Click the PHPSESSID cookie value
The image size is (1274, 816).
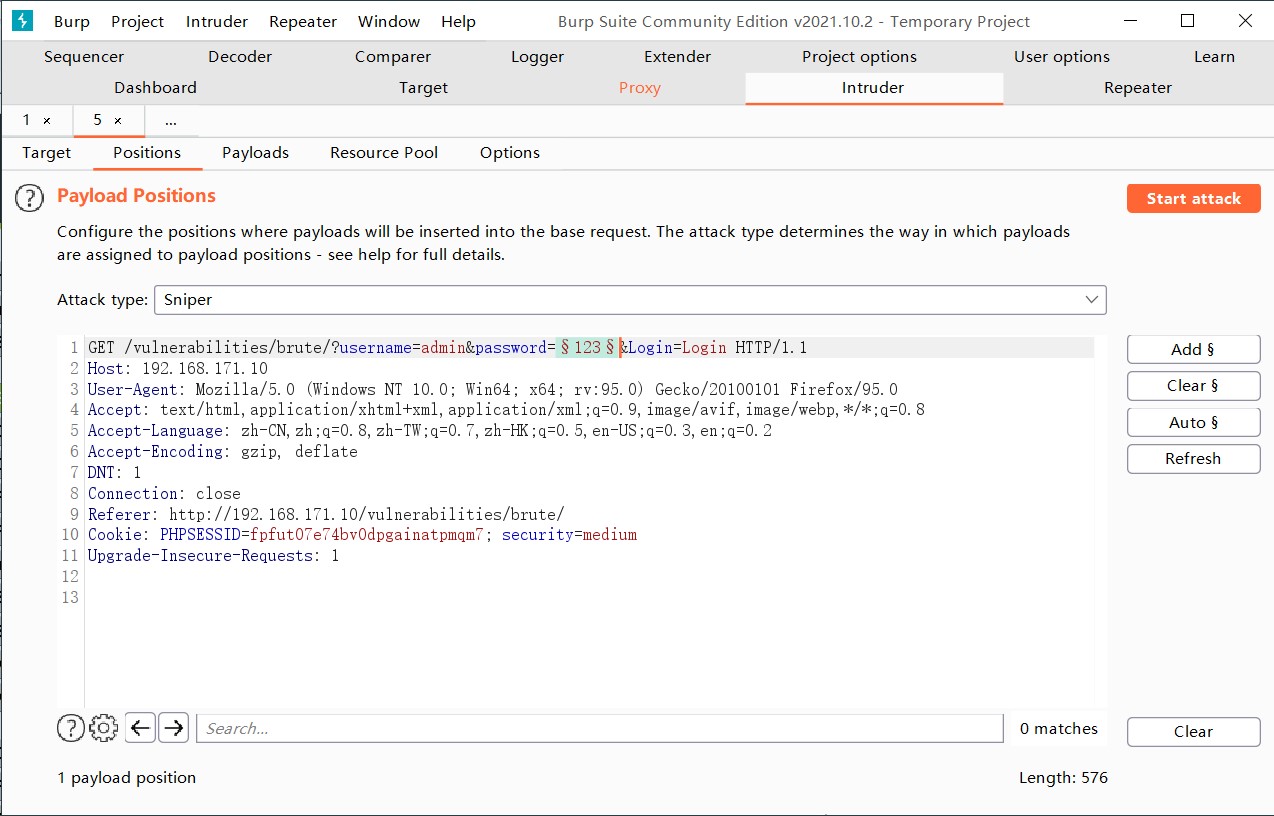[368, 535]
